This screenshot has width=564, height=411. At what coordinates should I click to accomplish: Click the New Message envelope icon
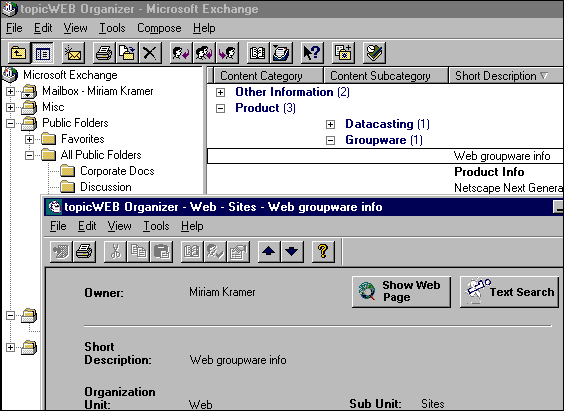(73, 53)
